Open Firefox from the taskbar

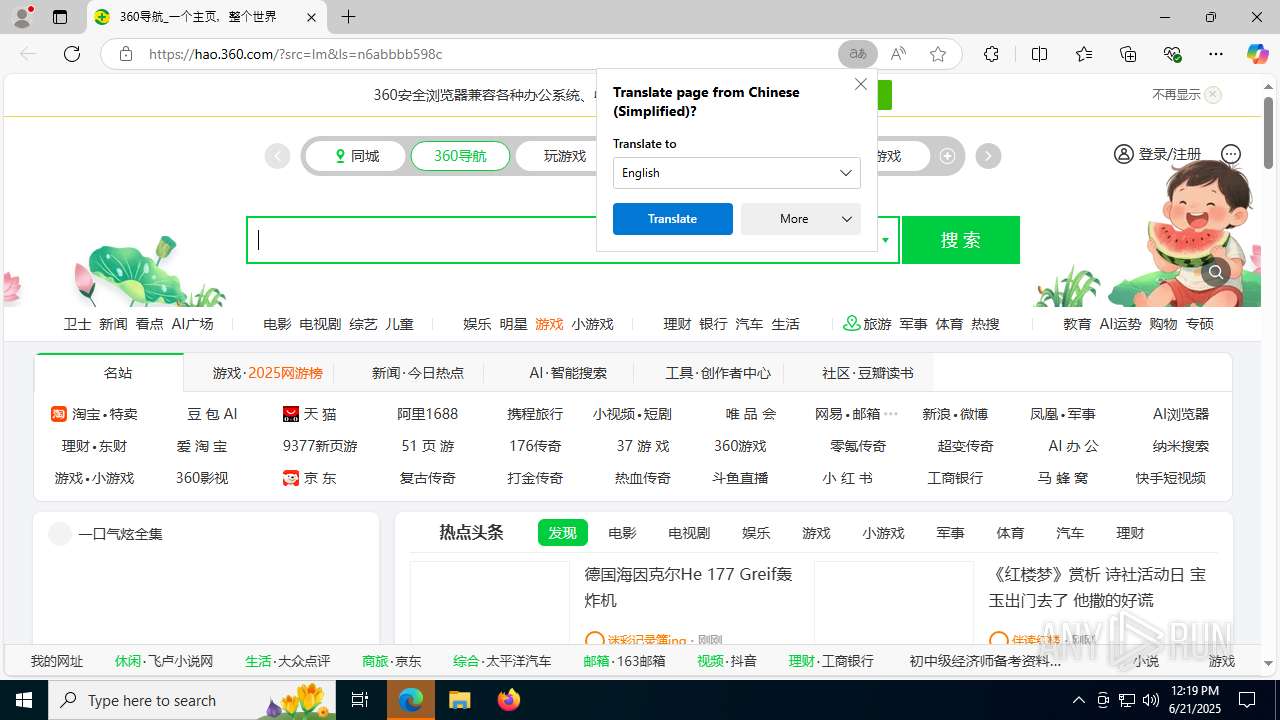tap(509, 700)
